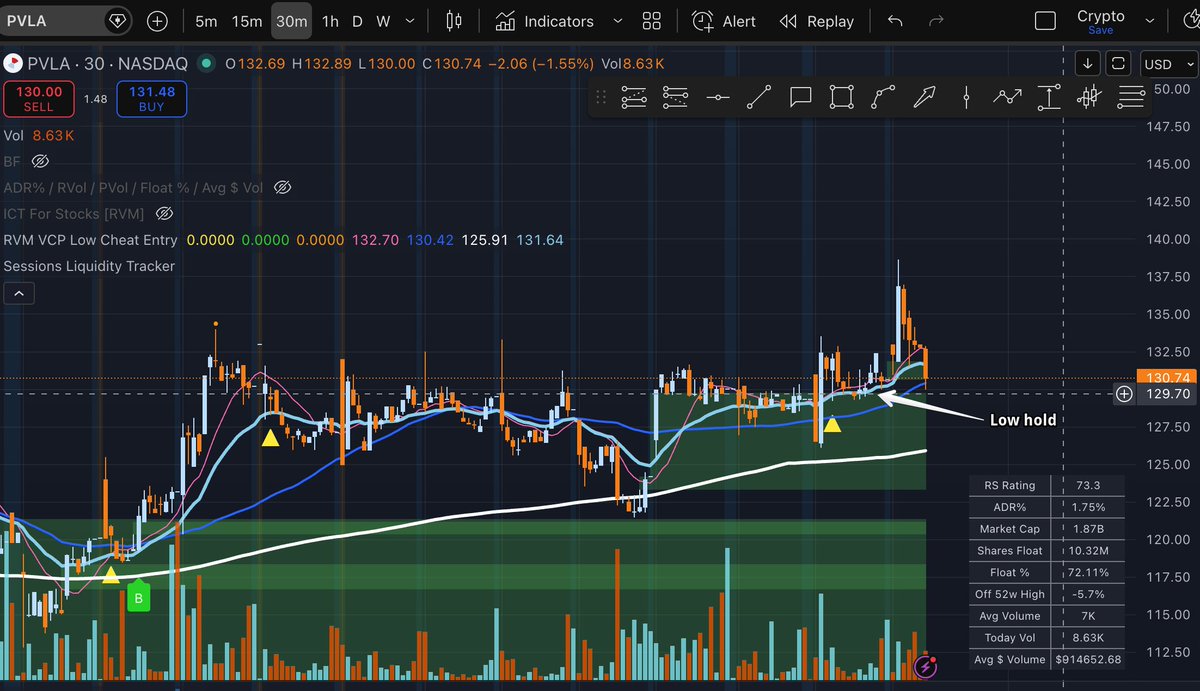Toggle visibility of the BF indicator

(x=40, y=161)
